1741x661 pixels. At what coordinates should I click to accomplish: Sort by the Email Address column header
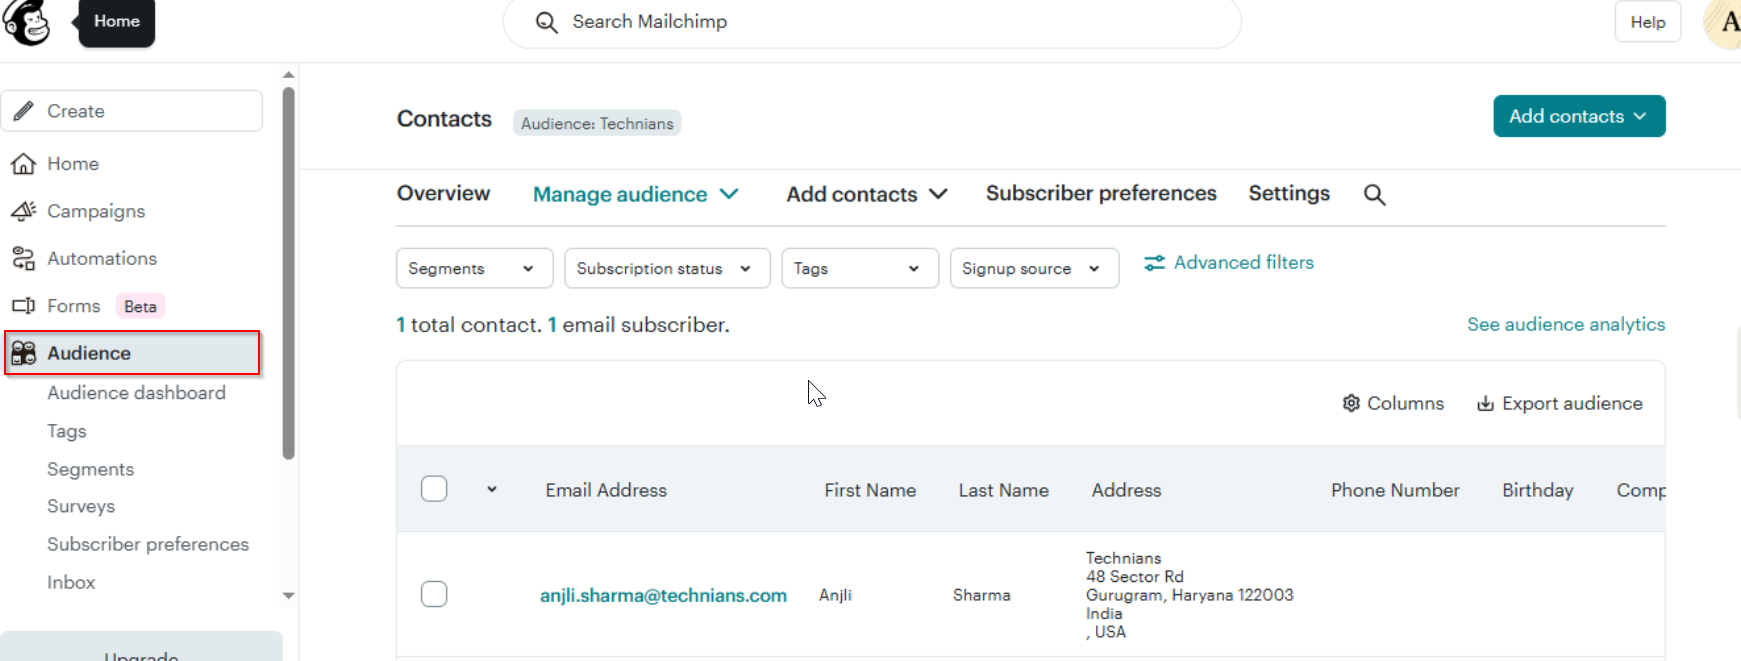pos(606,490)
